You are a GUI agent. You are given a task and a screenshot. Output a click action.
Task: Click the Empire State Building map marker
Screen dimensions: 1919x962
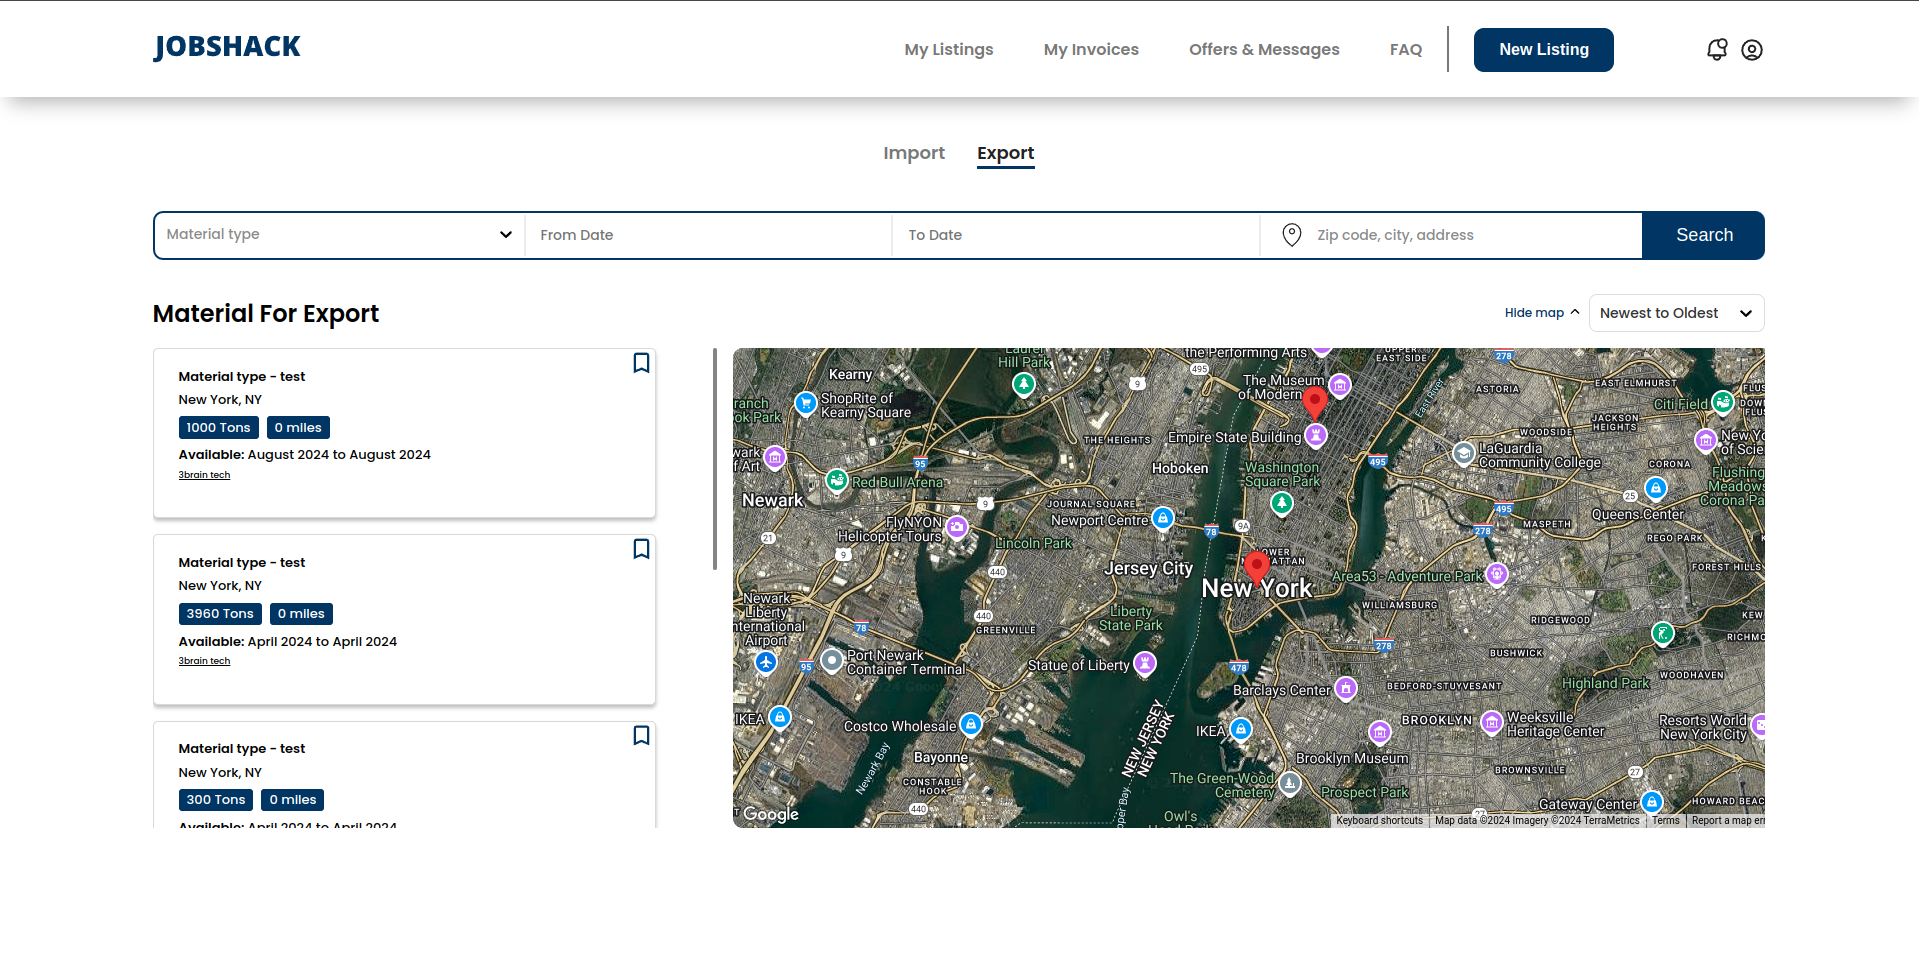(x=1316, y=435)
